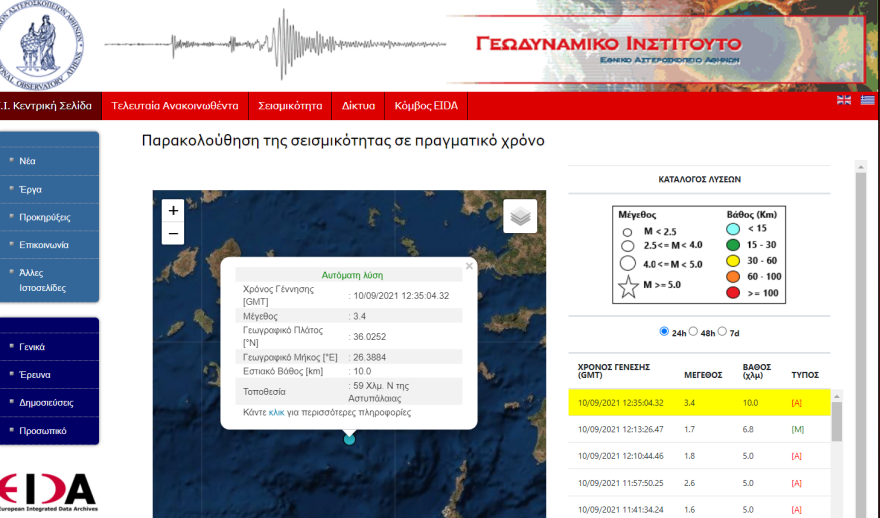This screenshot has width=880, height=518.
Task: Switch language to English flag
Action: [844, 100]
